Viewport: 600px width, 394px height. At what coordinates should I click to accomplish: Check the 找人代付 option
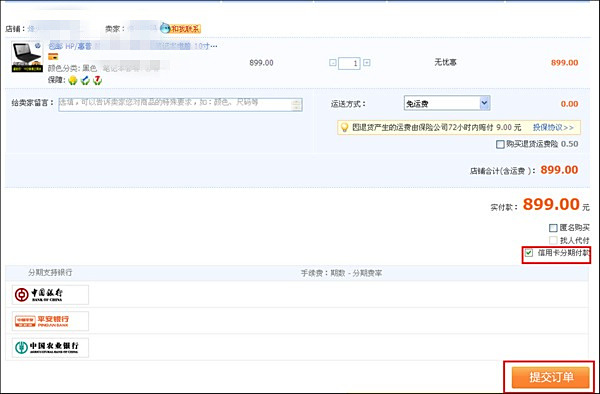553,240
